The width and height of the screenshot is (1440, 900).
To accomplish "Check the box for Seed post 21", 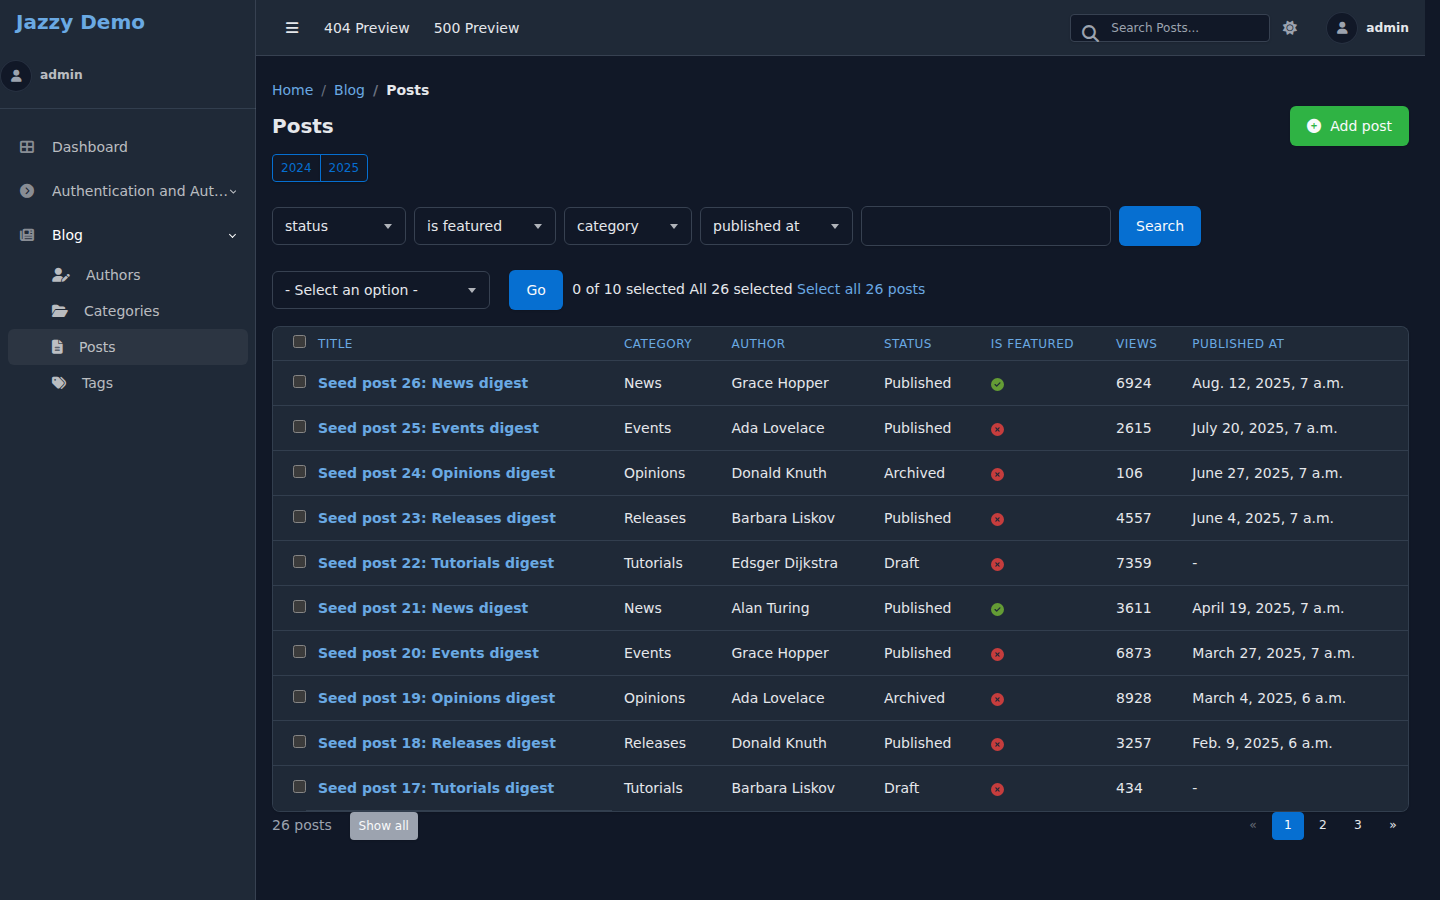I will (299, 607).
